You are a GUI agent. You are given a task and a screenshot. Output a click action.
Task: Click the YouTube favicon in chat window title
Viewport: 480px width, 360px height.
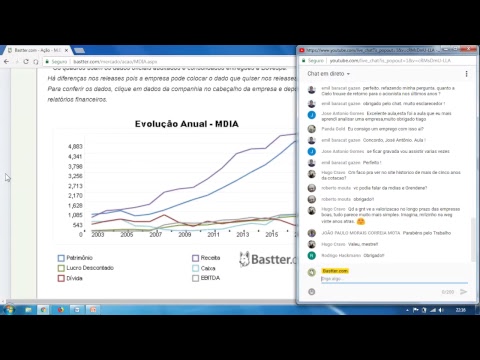pos(302,50)
